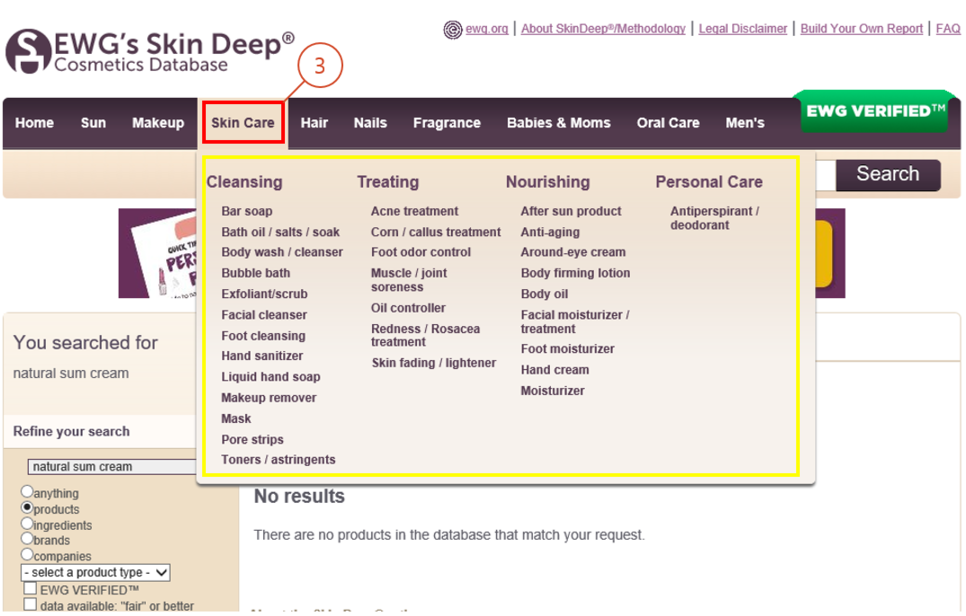Choose Foot cleansing category
This screenshot has width=966, height=616.
coord(263,336)
